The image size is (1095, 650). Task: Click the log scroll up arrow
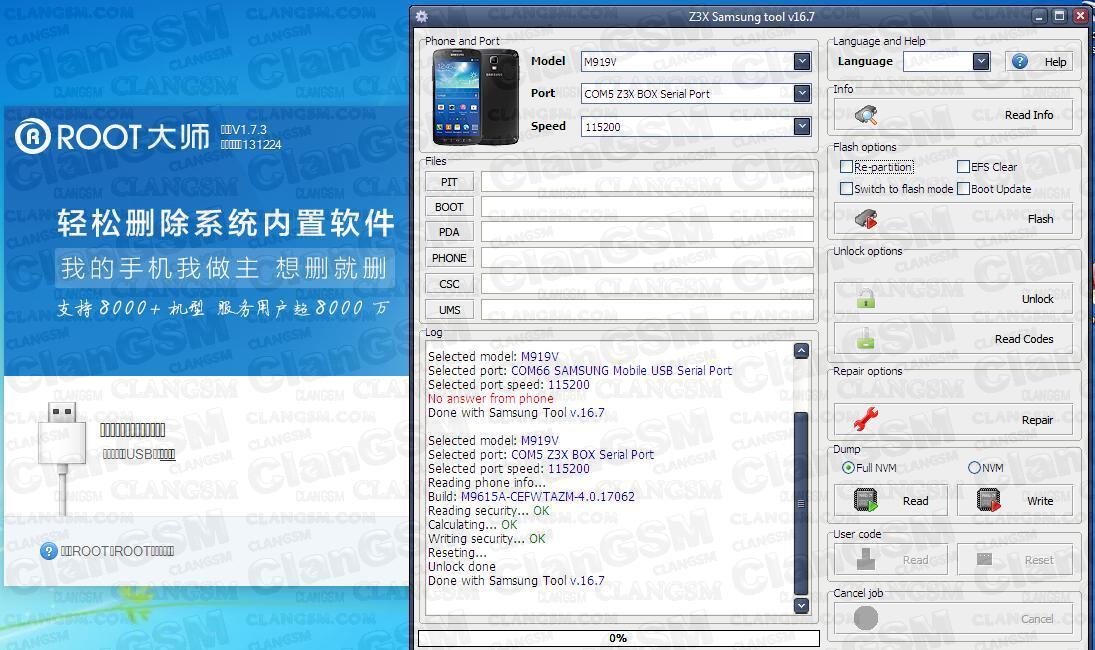(801, 350)
